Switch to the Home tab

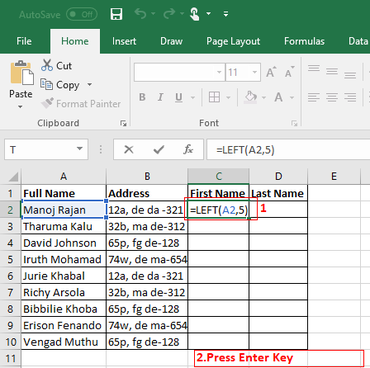click(75, 41)
